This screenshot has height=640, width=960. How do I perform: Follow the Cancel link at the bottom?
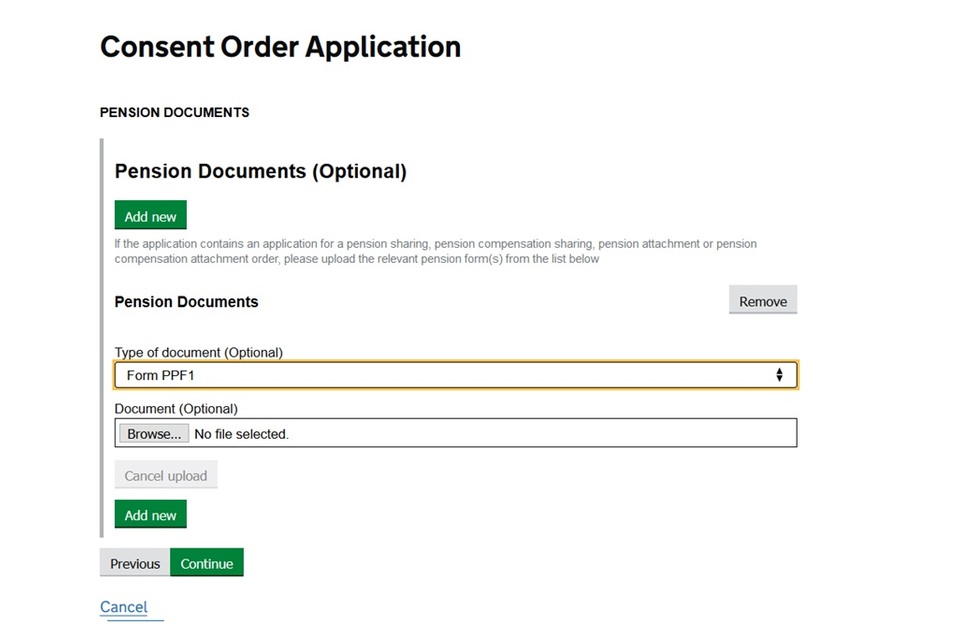(x=124, y=607)
